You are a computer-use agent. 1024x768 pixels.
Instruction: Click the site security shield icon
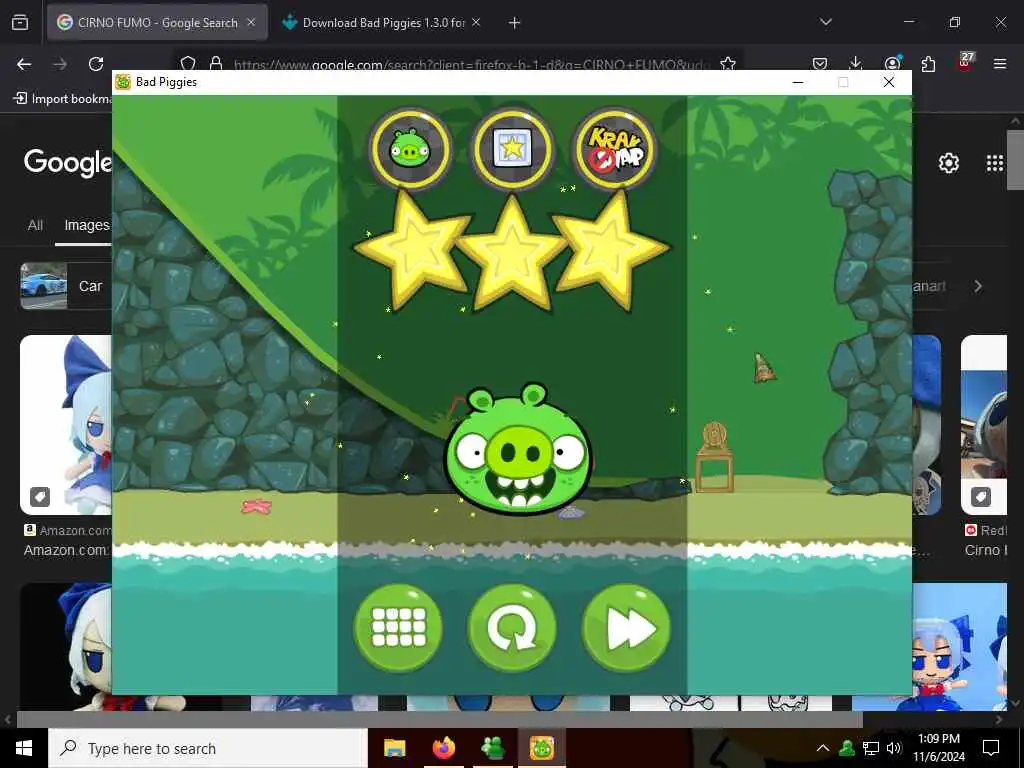click(x=188, y=63)
